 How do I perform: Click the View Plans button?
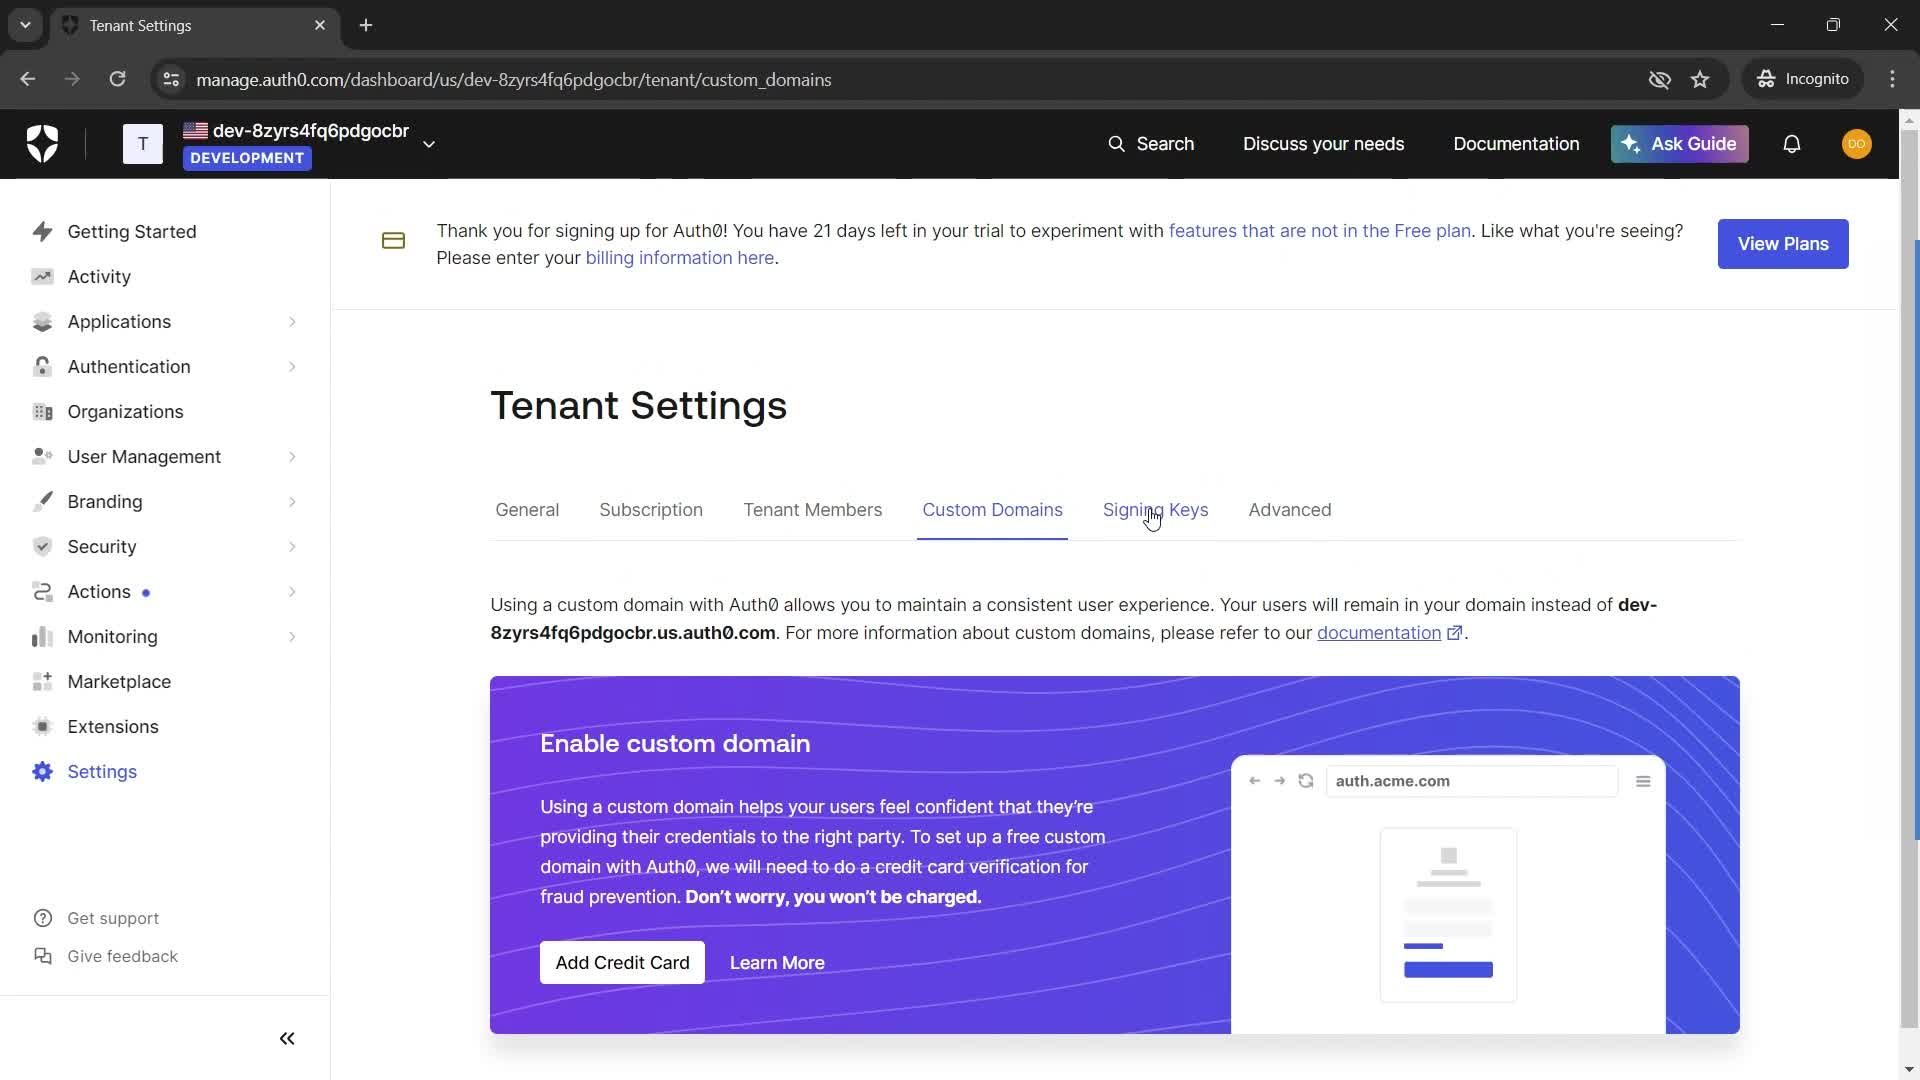(x=1783, y=244)
